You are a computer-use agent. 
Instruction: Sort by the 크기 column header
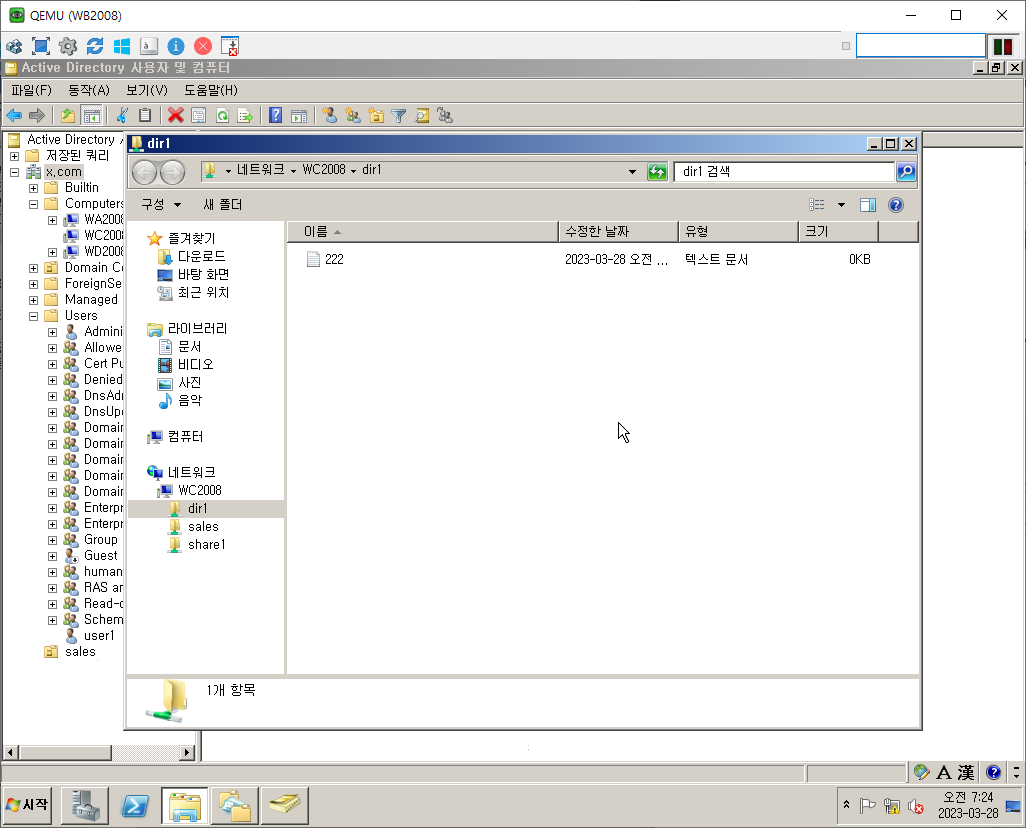(838, 231)
